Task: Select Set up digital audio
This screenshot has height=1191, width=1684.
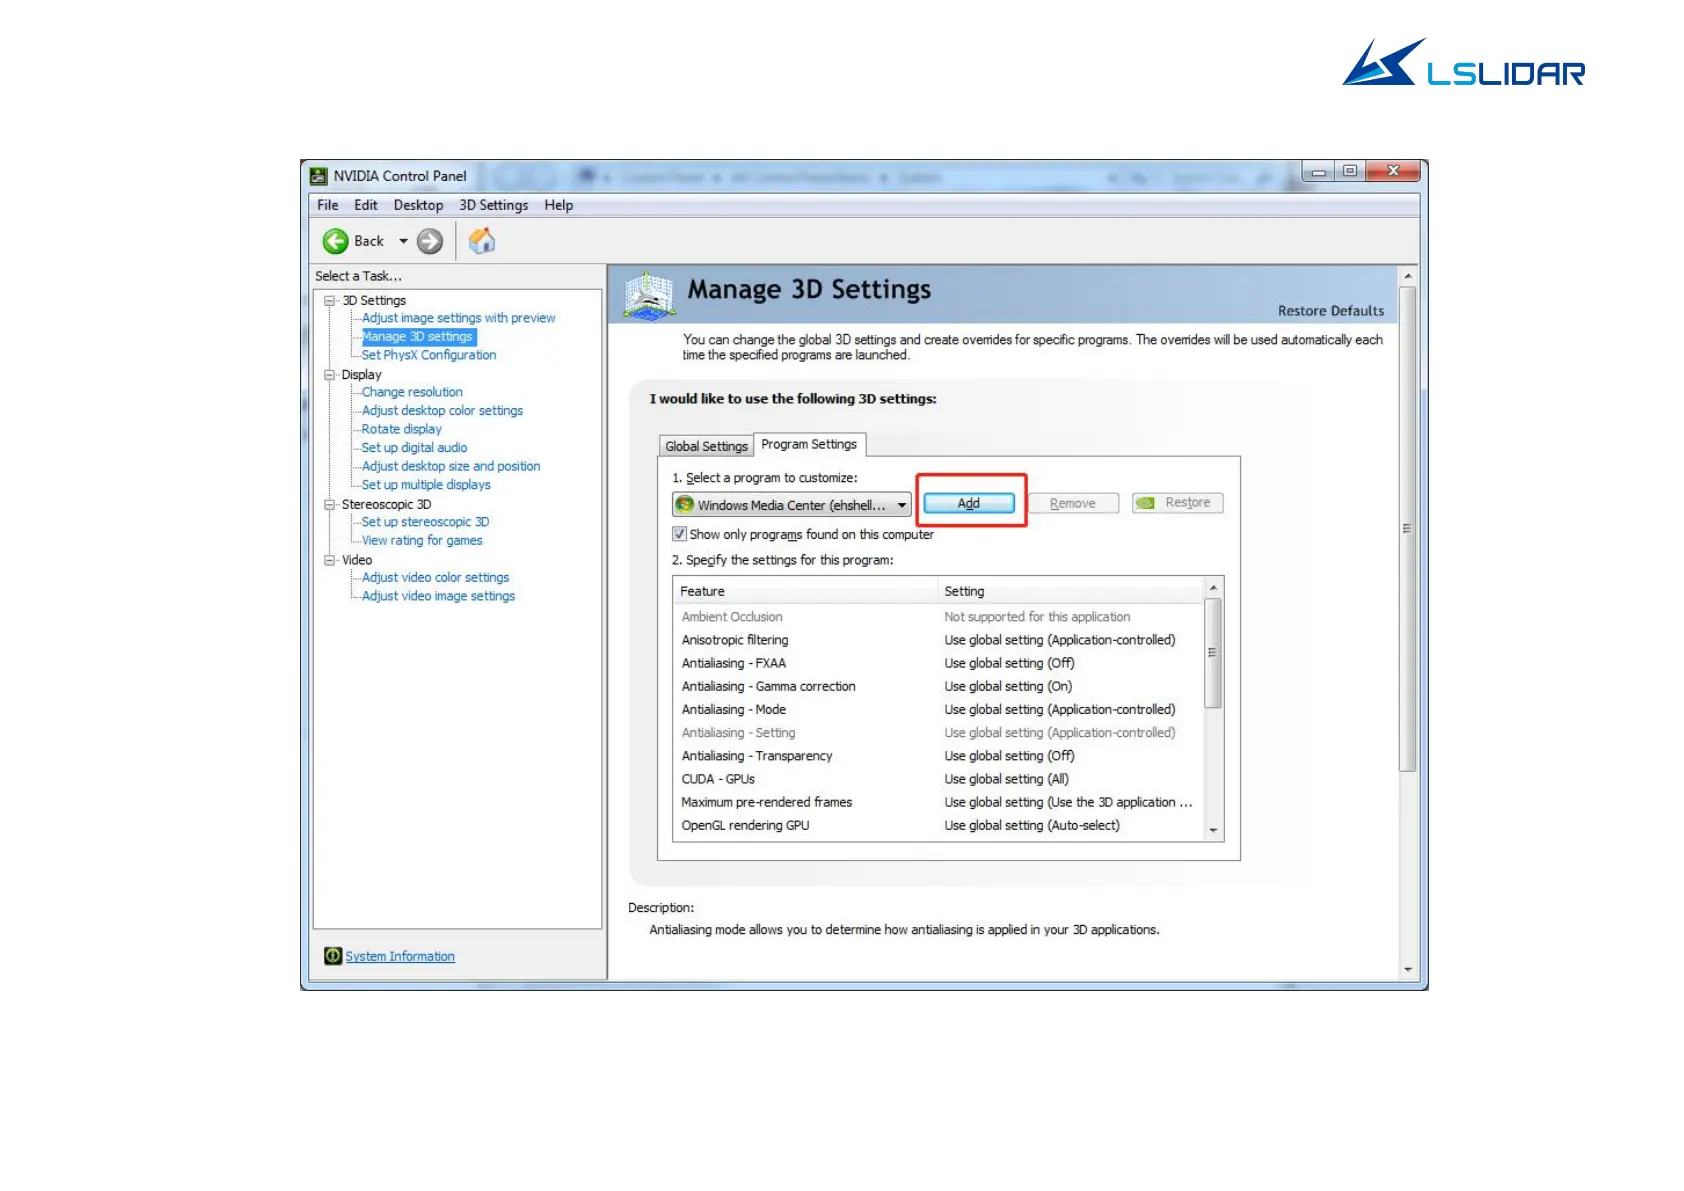Action: point(414,448)
